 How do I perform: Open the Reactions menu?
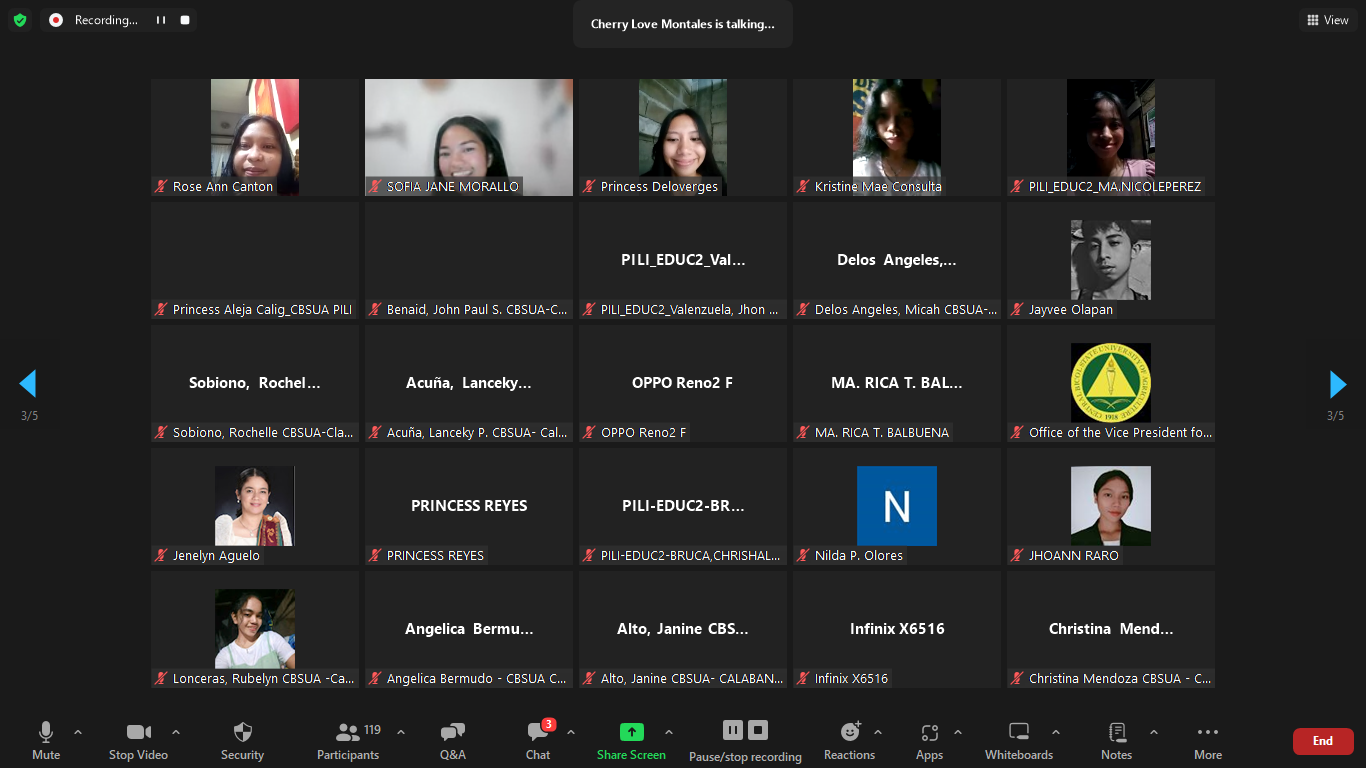point(849,740)
